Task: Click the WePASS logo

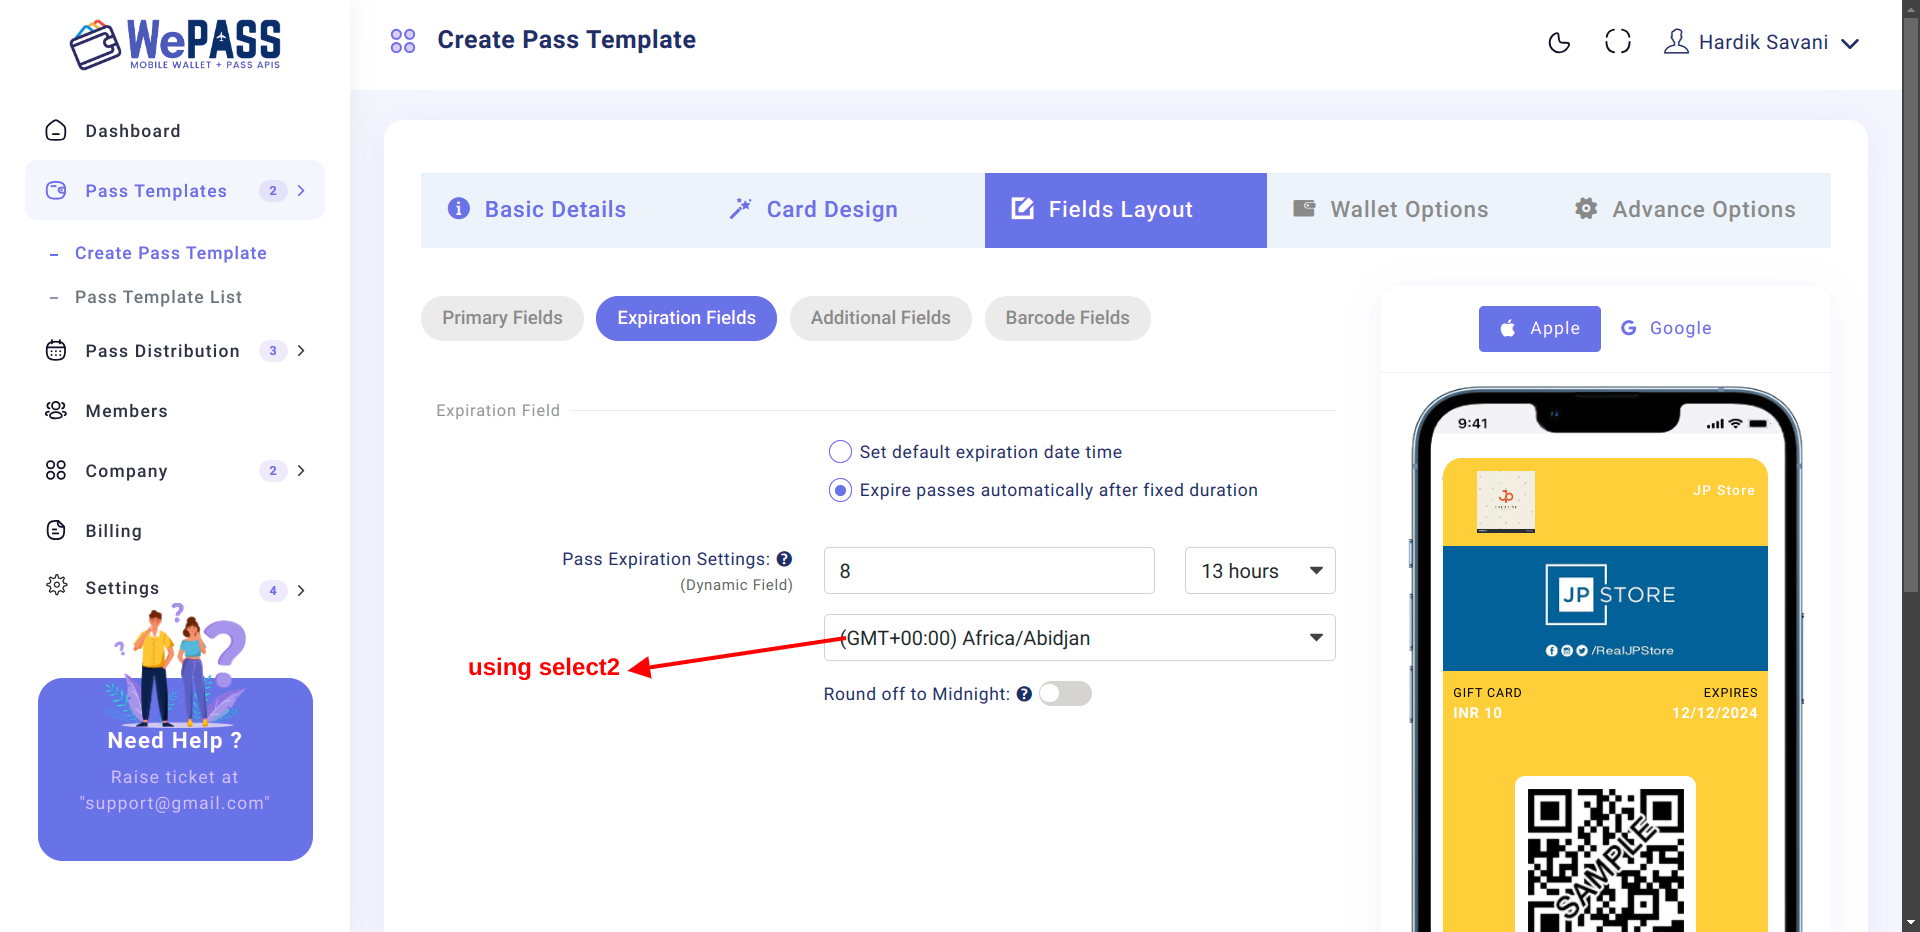Action: 175,44
